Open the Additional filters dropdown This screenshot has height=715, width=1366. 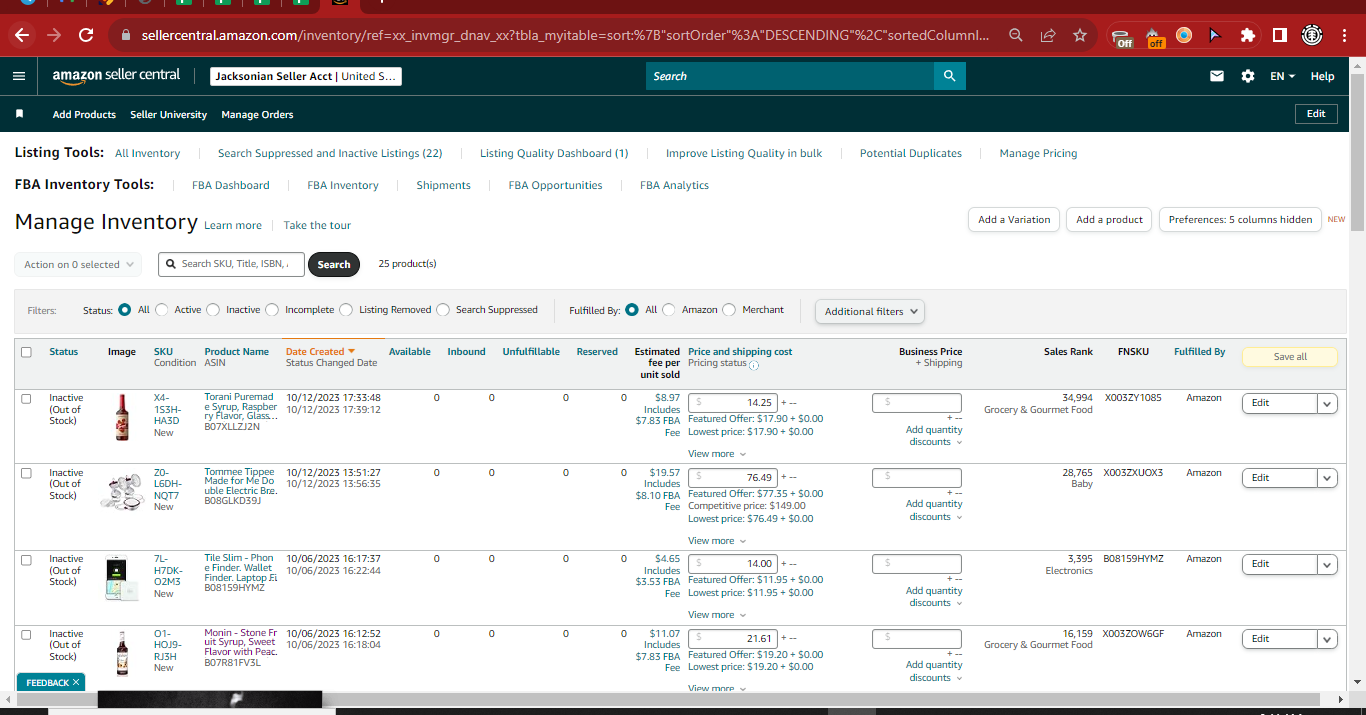(870, 311)
